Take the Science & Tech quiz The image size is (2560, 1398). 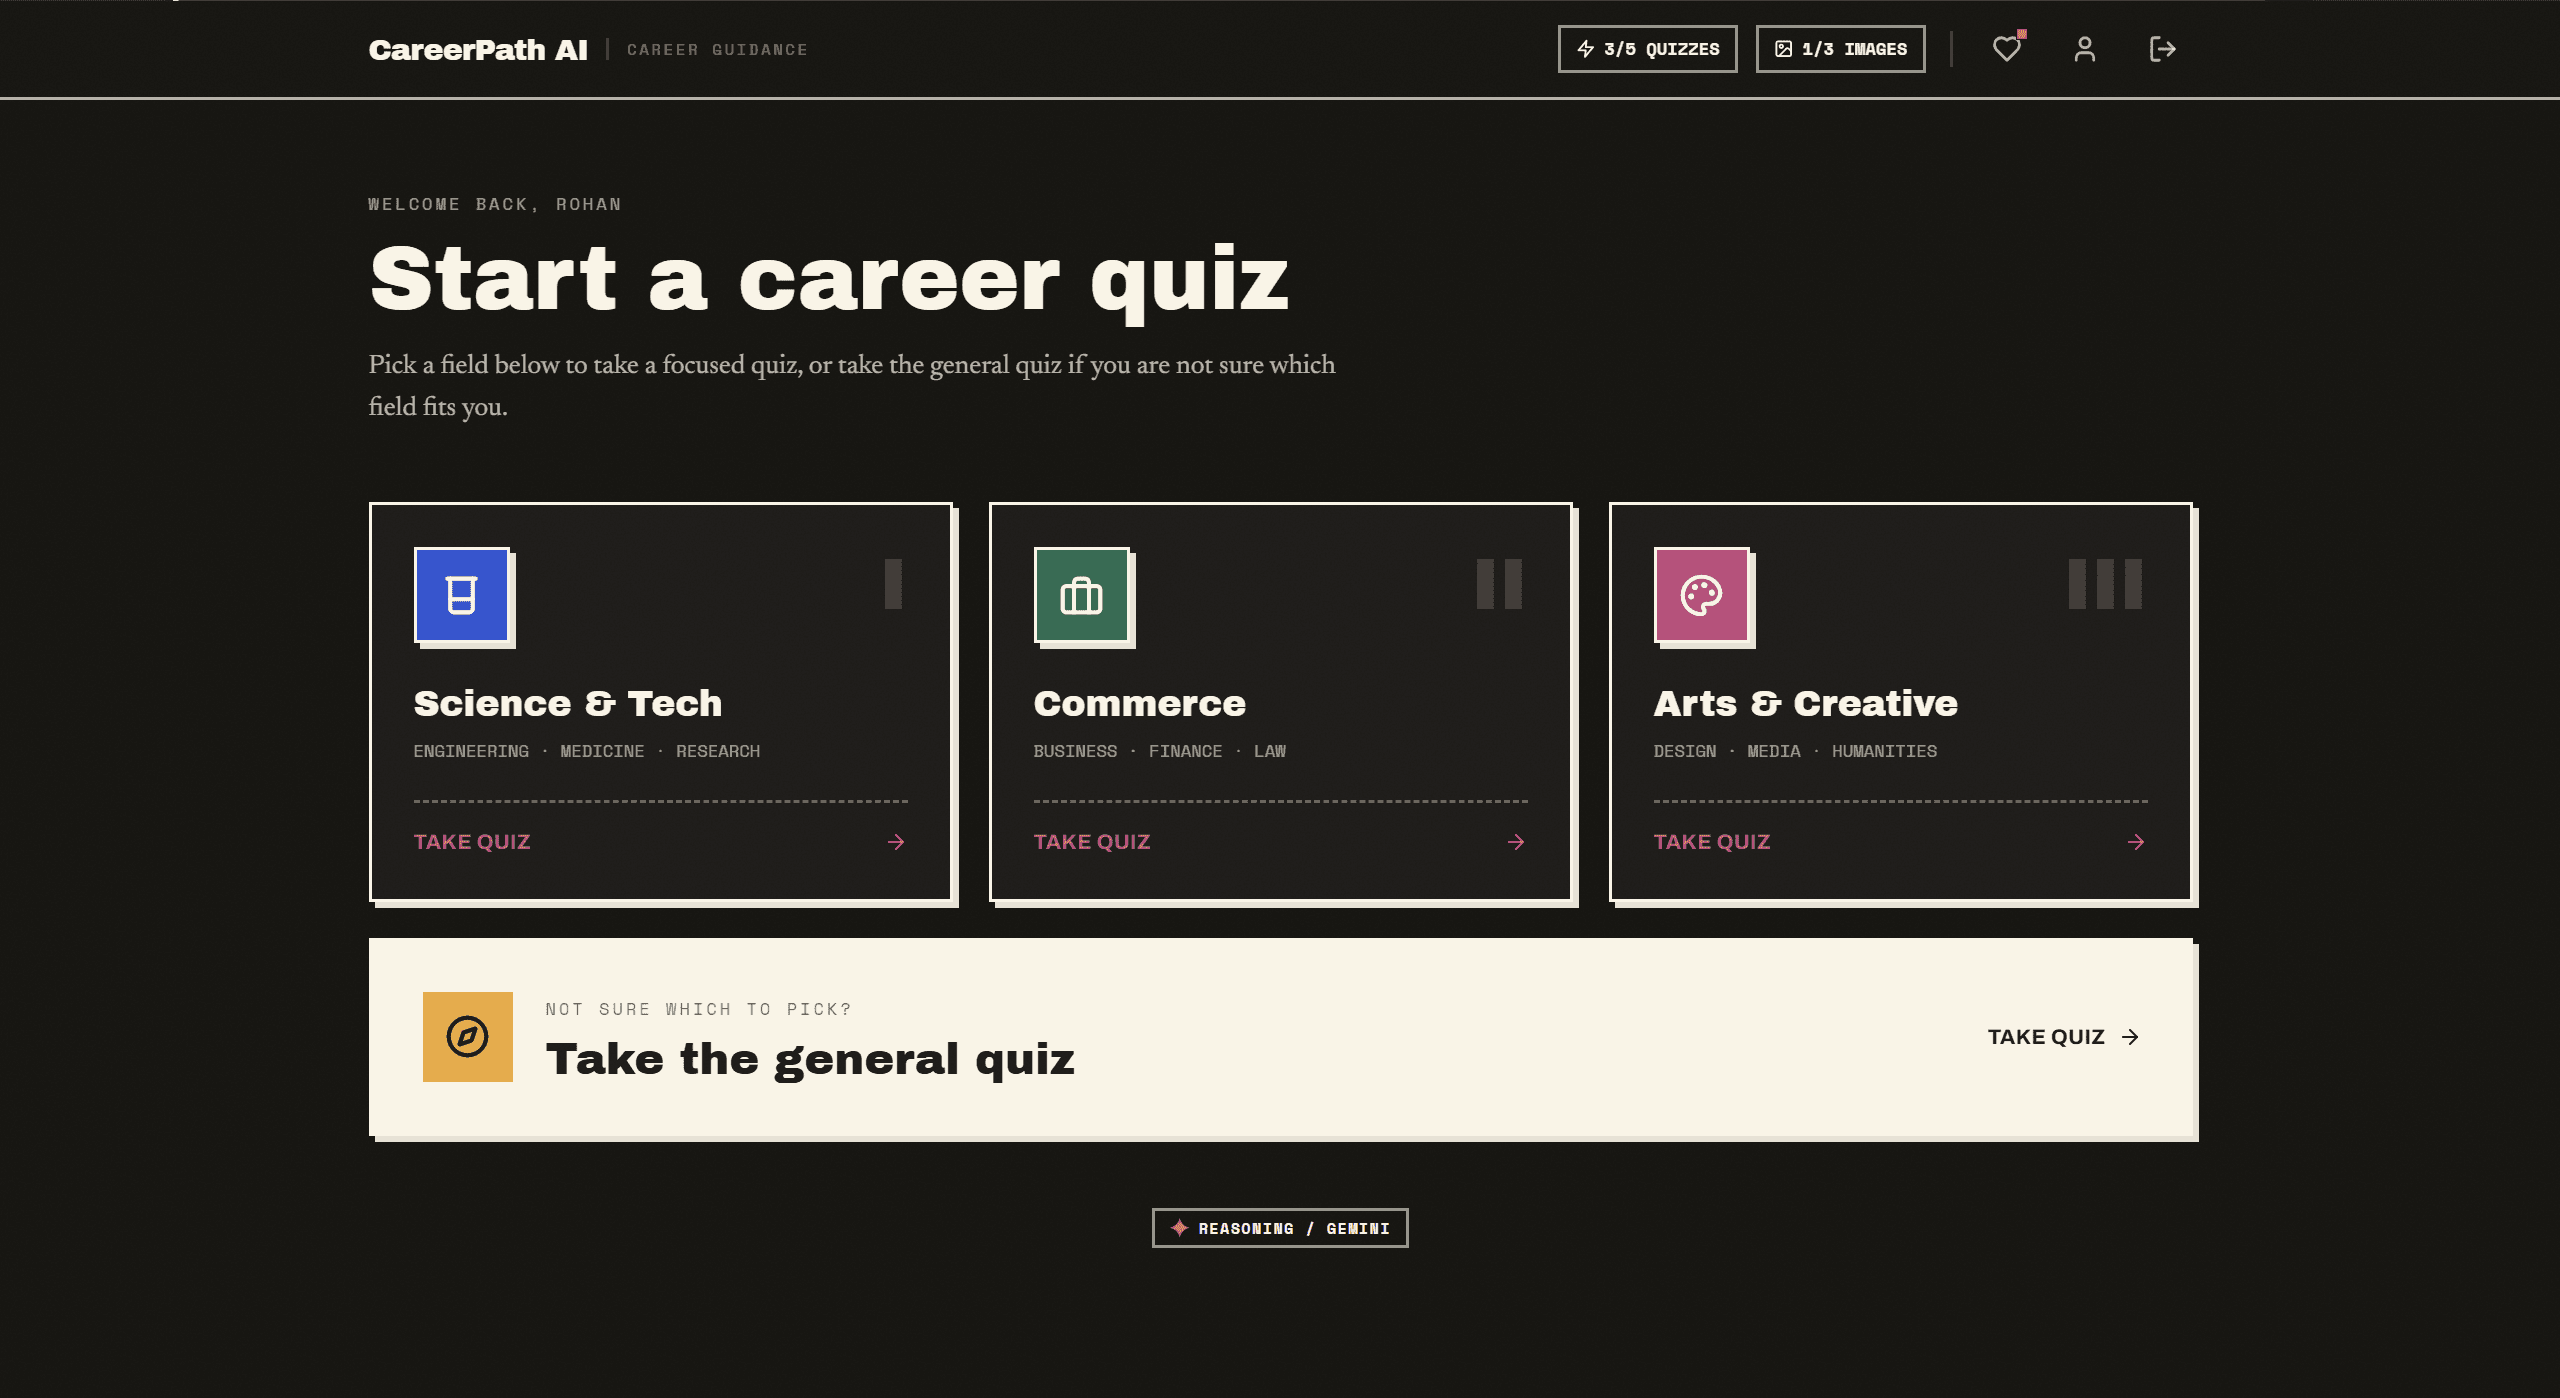[472, 842]
